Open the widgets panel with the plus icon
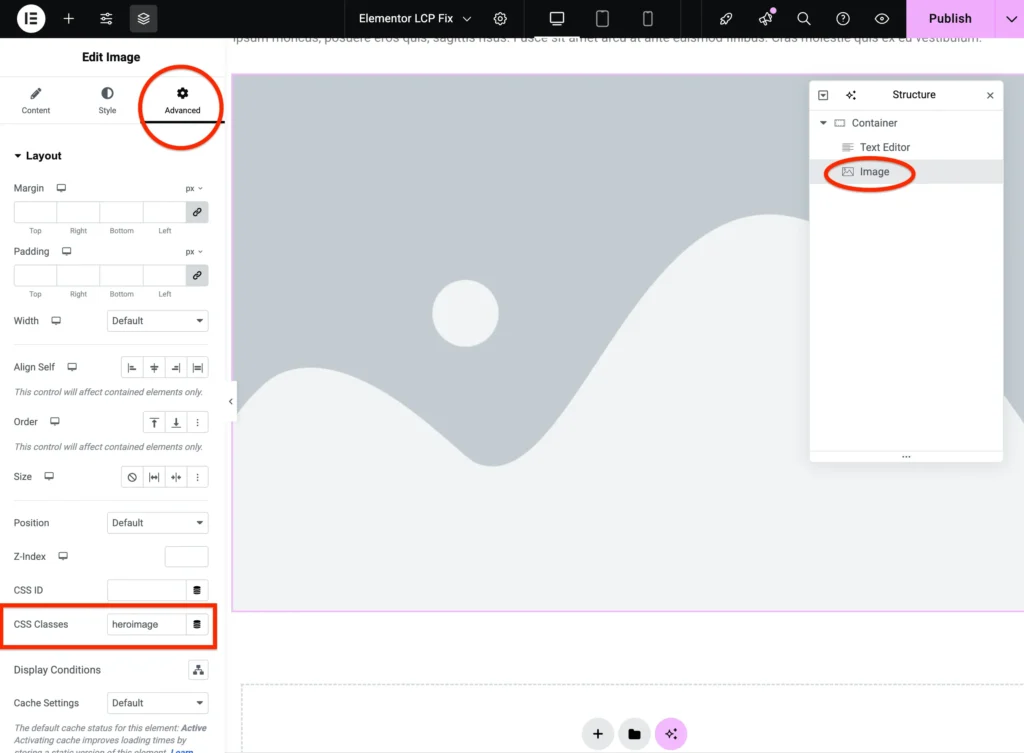Image resolution: width=1024 pixels, height=753 pixels. (68, 18)
